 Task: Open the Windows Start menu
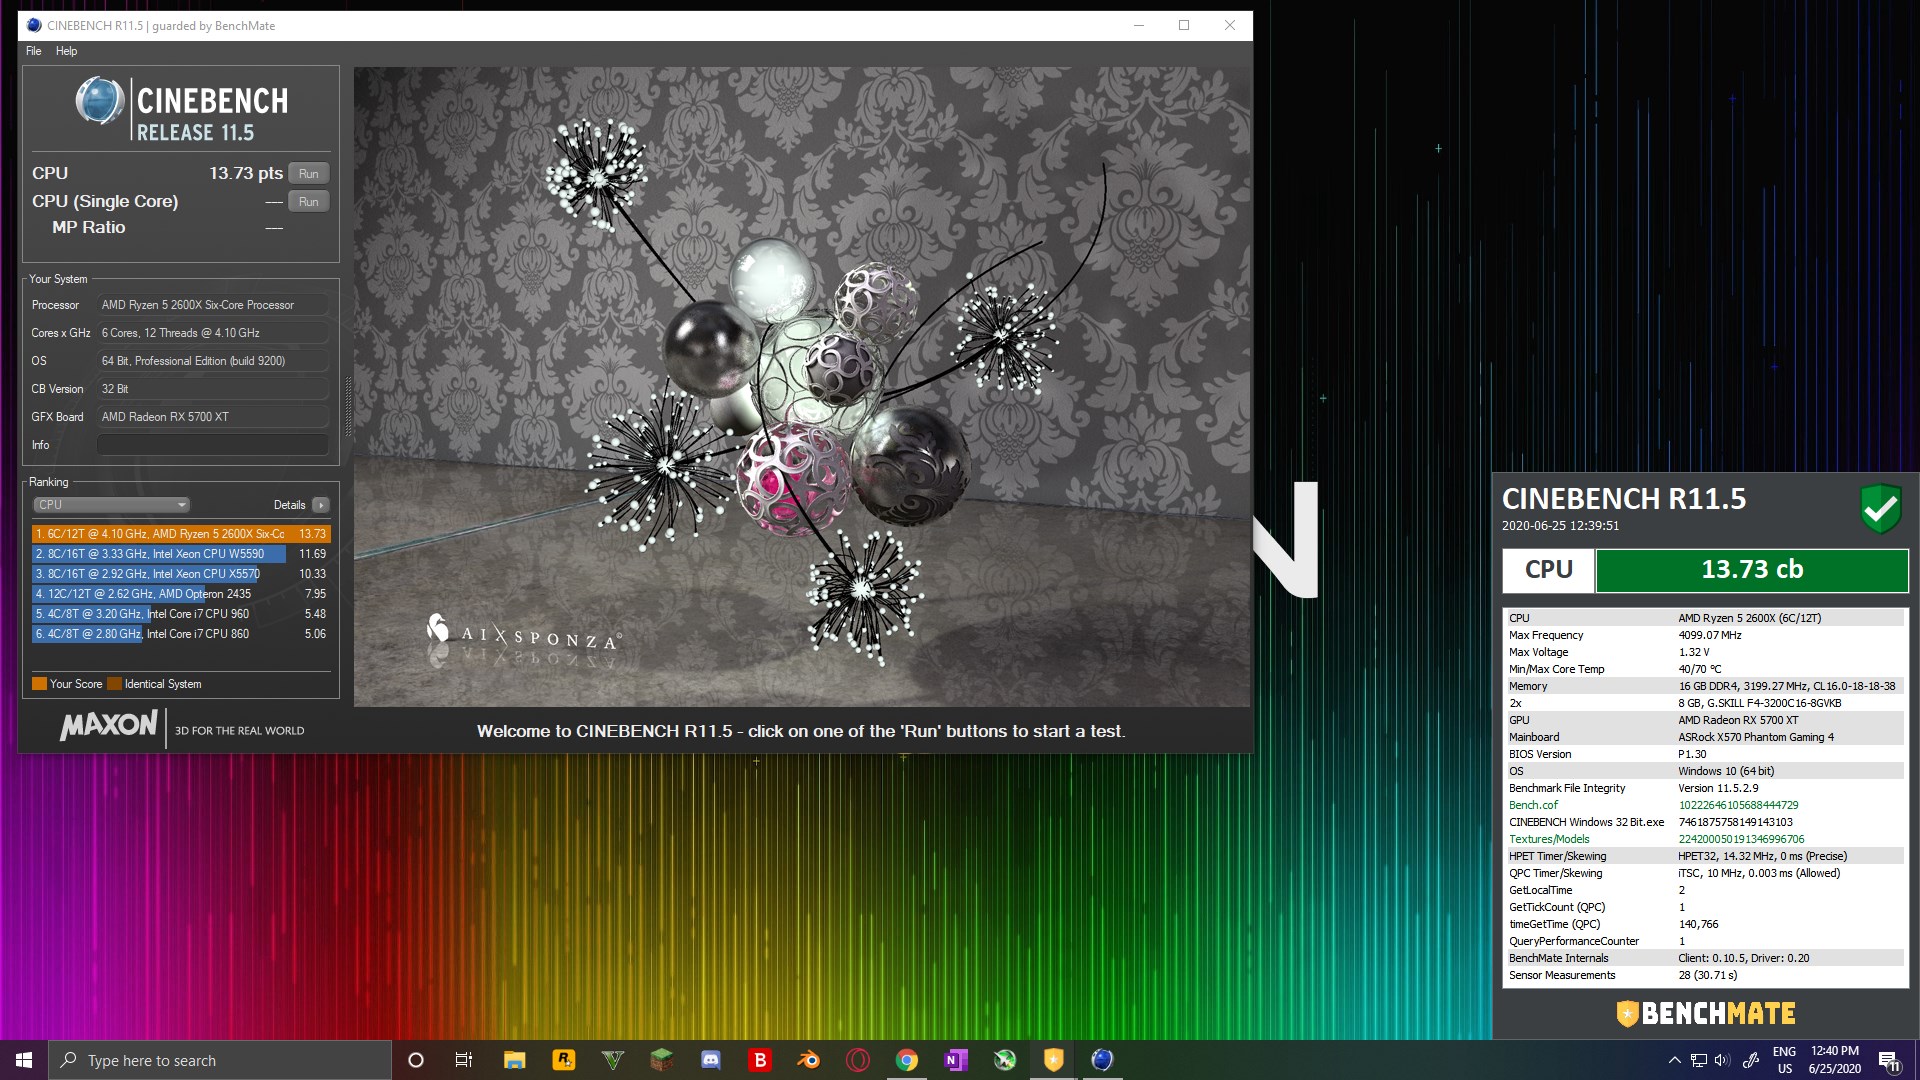click(x=24, y=1060)
